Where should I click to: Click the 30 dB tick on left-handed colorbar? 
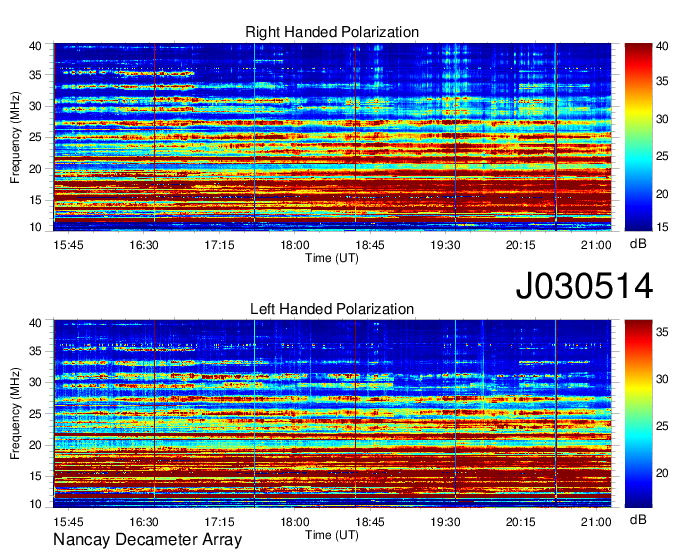[x=662, y=379]
